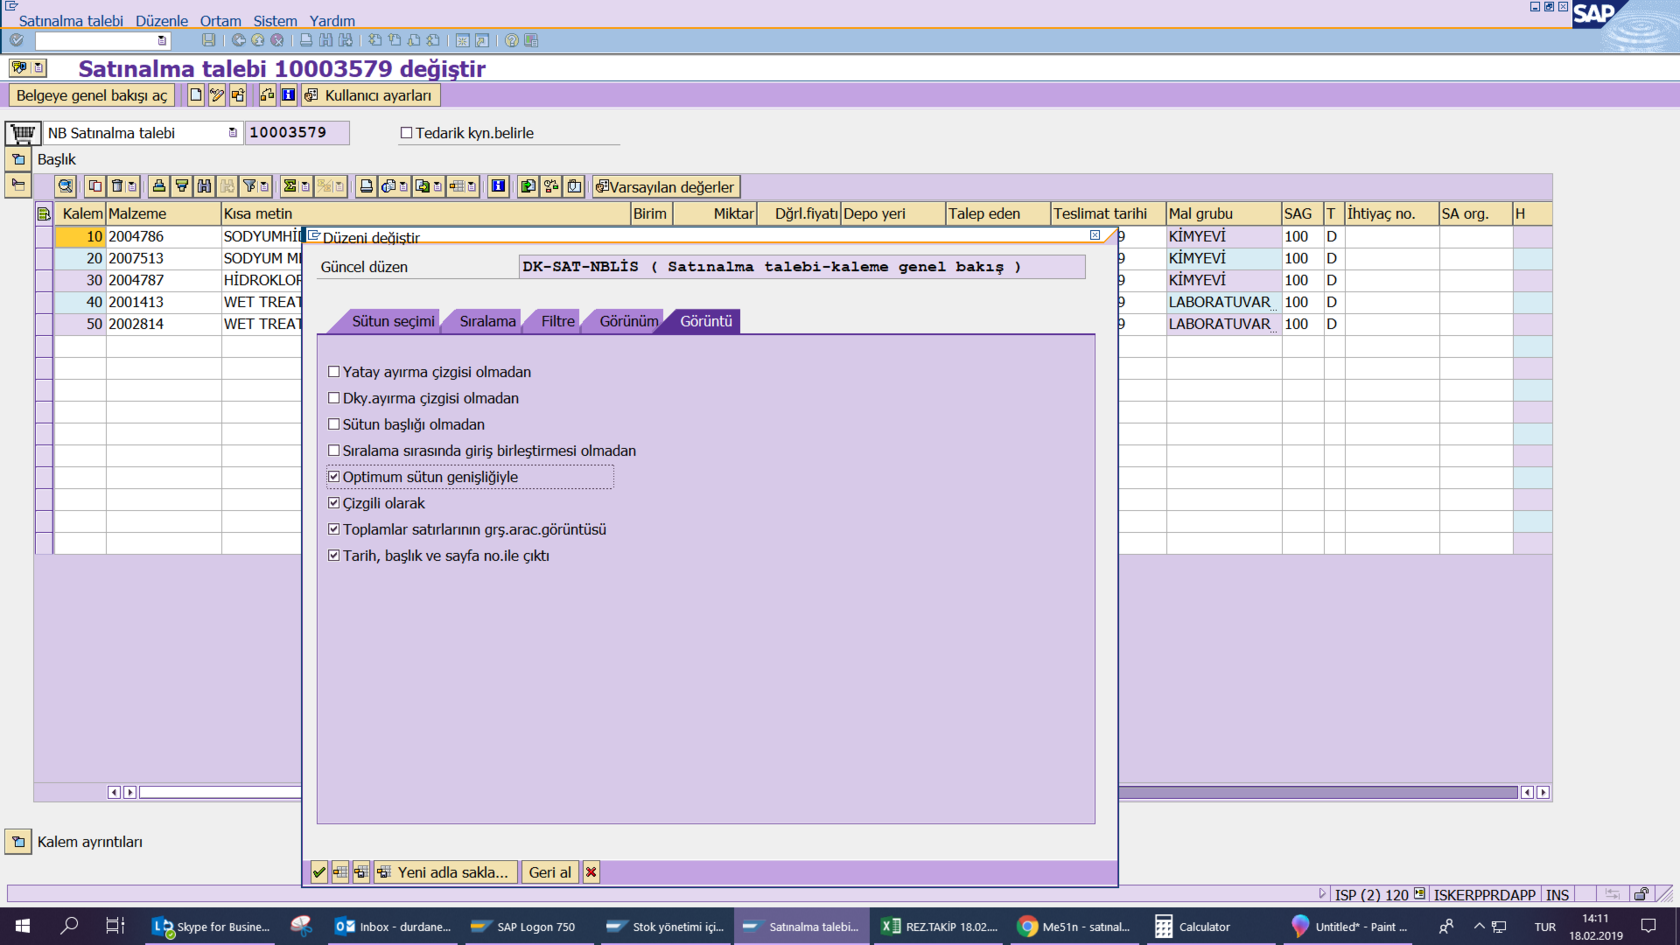Switch to the 'Görünüm' tab

[629, 321]
